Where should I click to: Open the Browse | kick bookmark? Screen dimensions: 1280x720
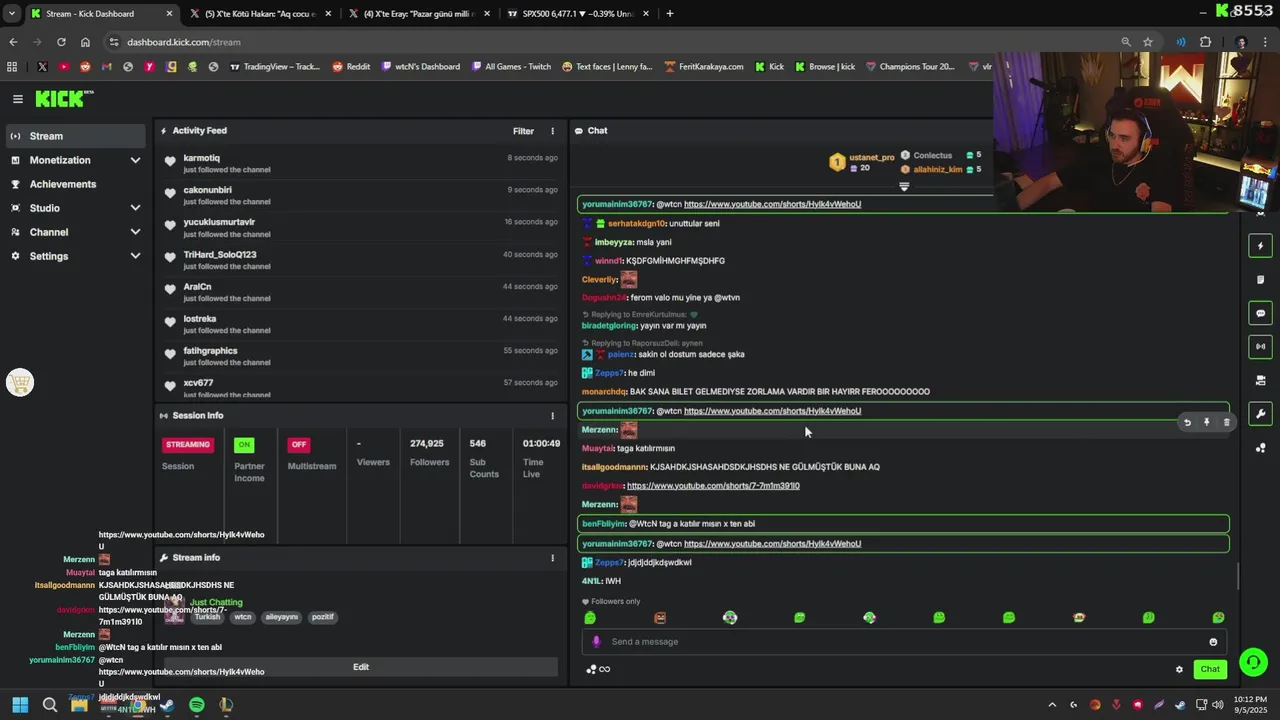pyautogui.click(x=825, y=67)
